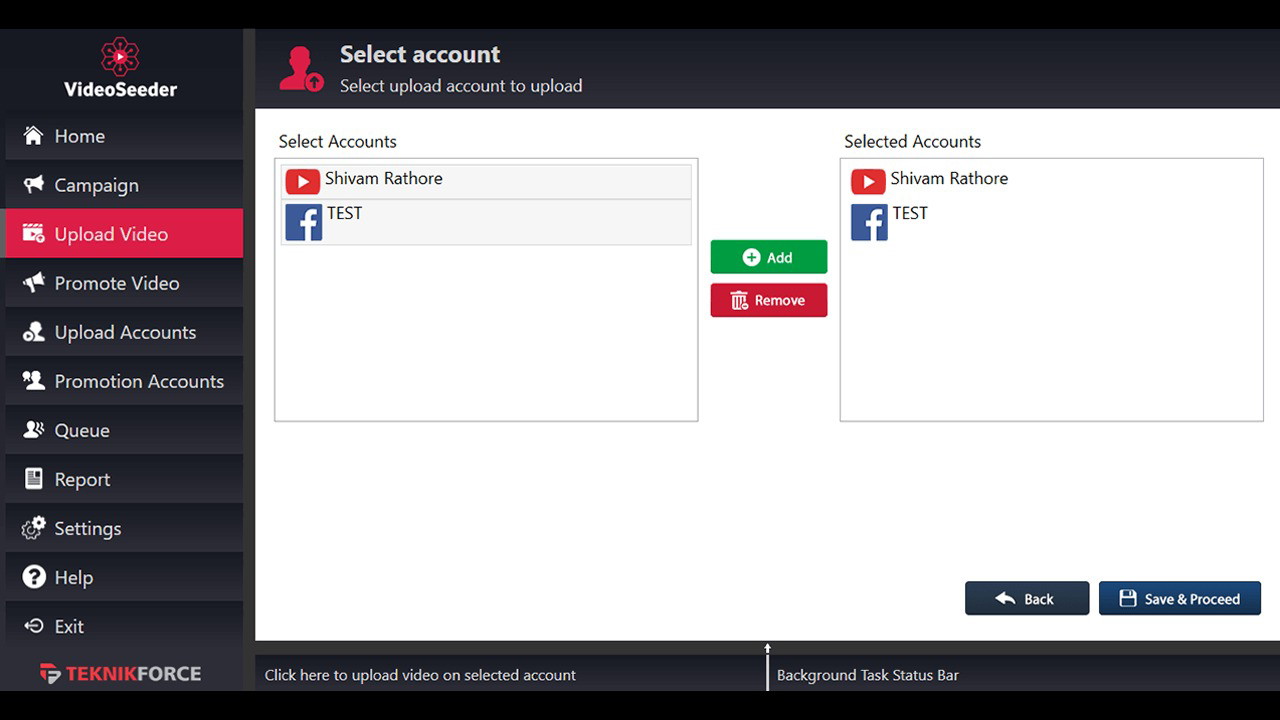The image size is (1280, 720).
Task: Open Promote Video from the sidebar
Action: (x=116, y=283)
